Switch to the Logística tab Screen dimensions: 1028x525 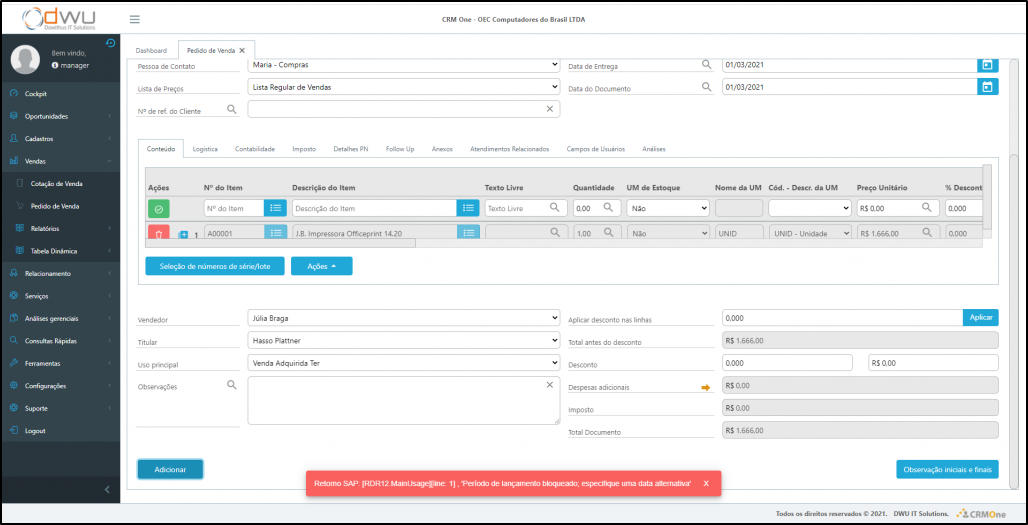tap(205, 149)
